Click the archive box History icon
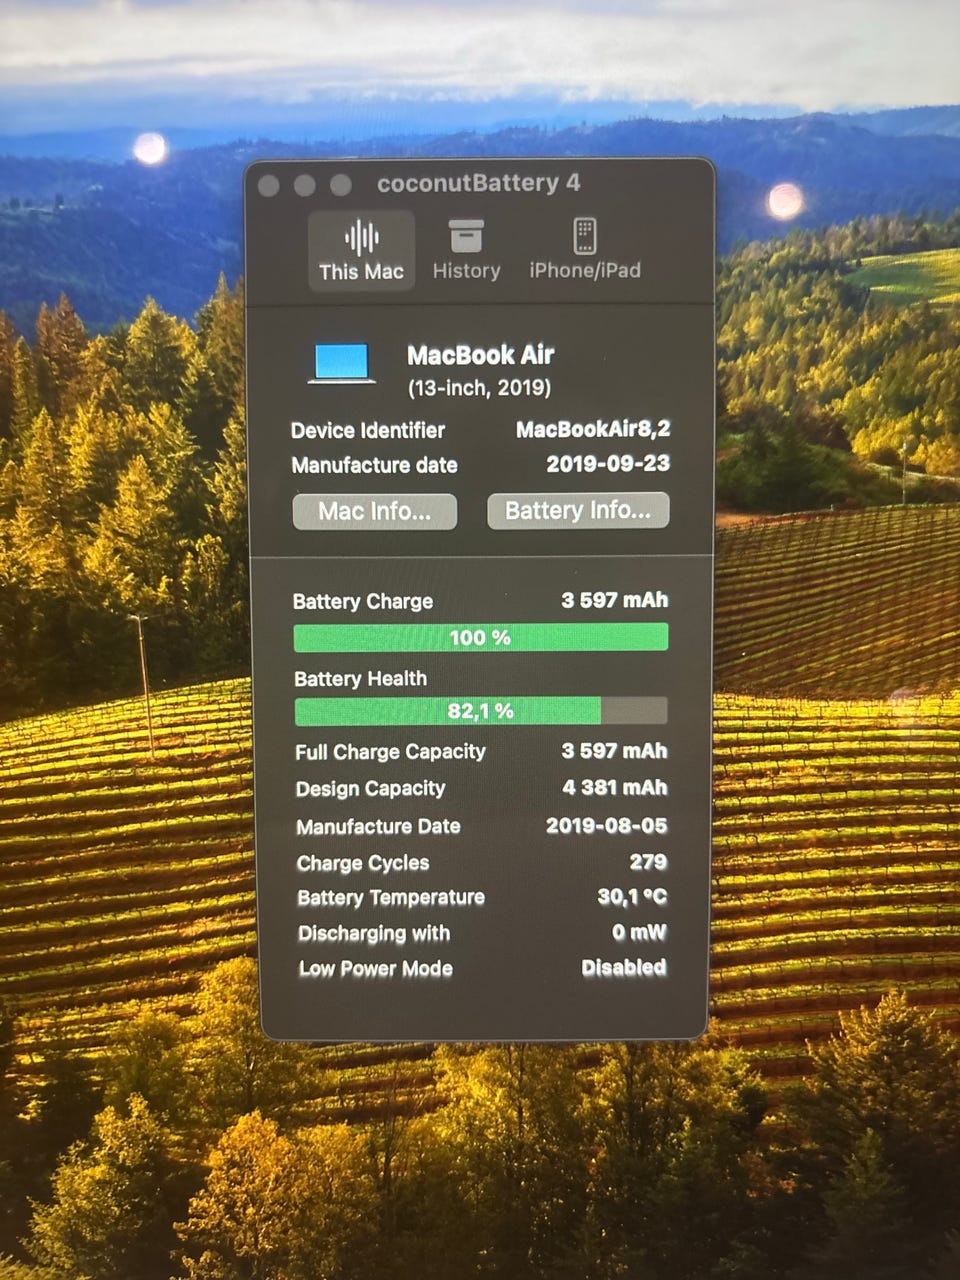 coord(466,237)
